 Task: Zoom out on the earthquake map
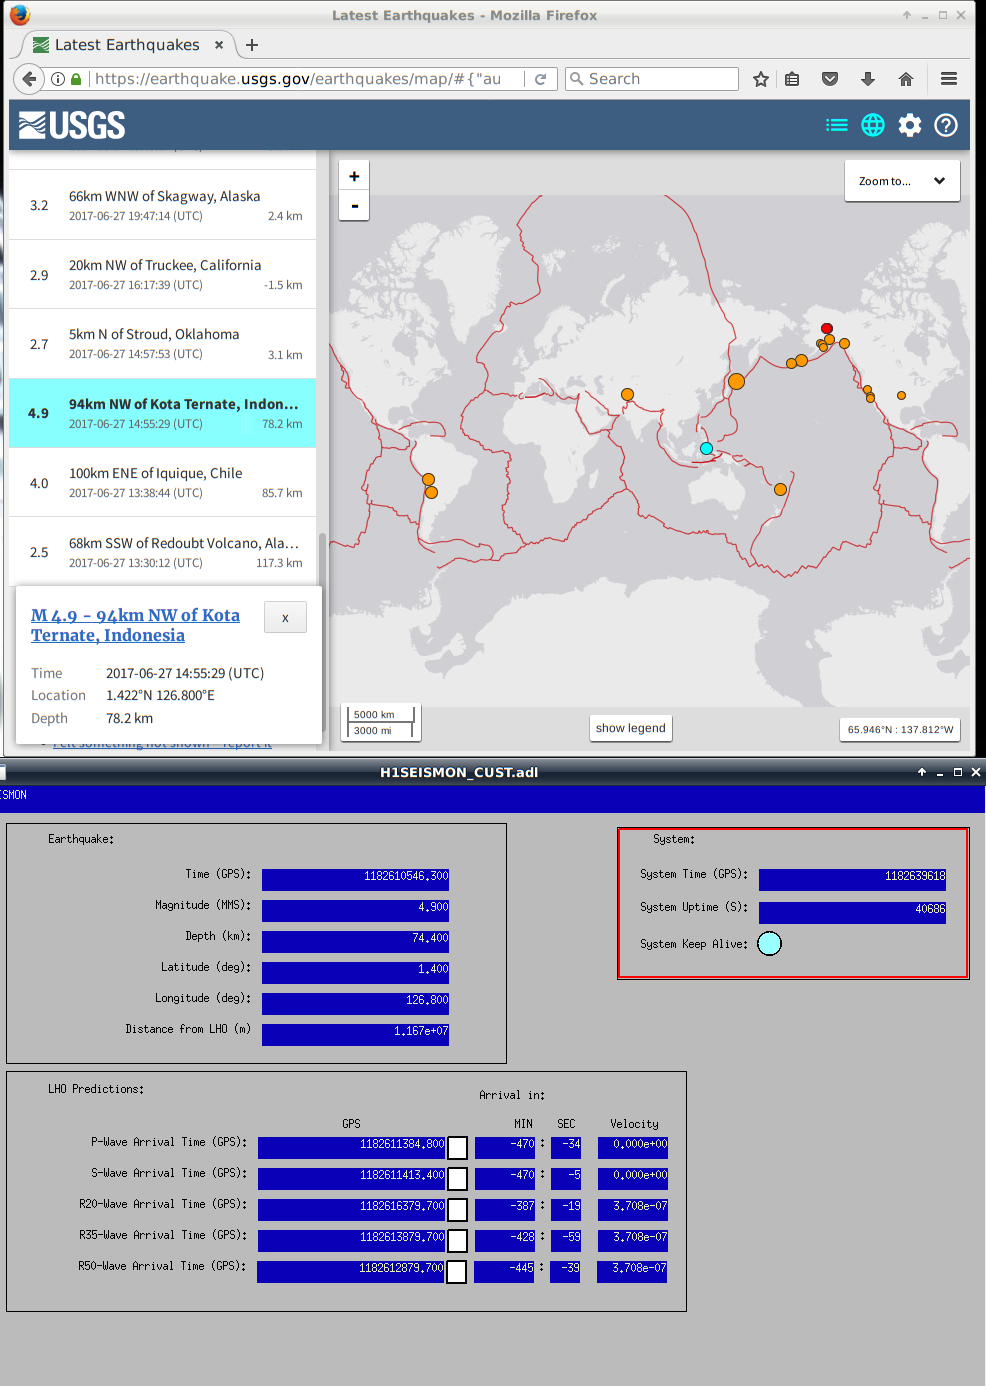pyautogui.click(x=354, y=205)
